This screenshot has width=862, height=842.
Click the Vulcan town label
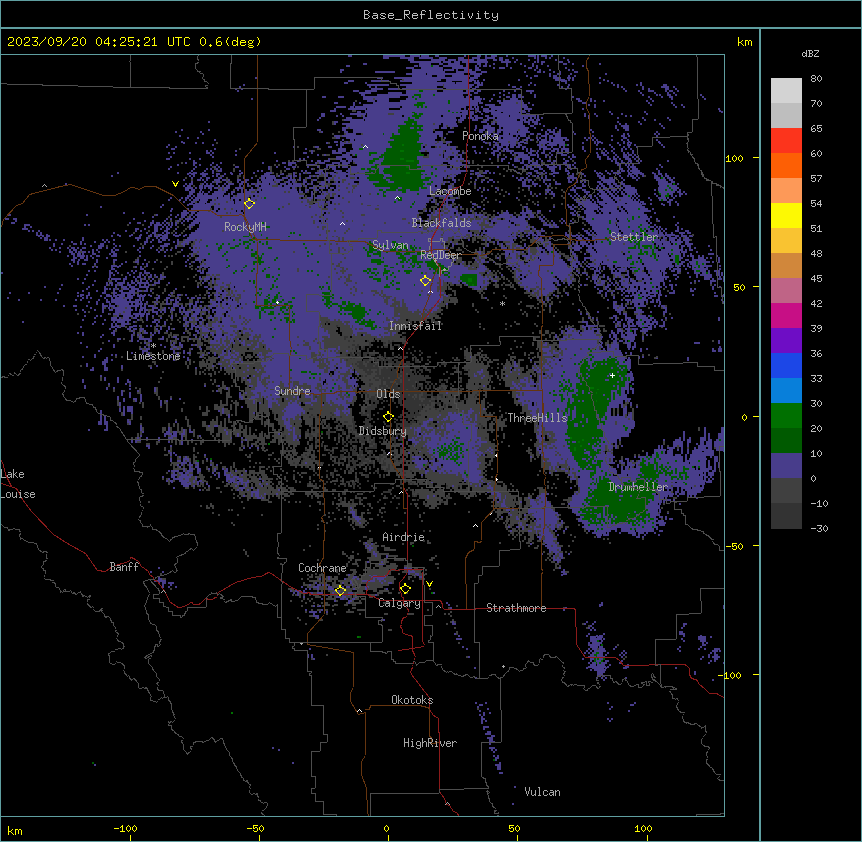click(x=543, y=792)
